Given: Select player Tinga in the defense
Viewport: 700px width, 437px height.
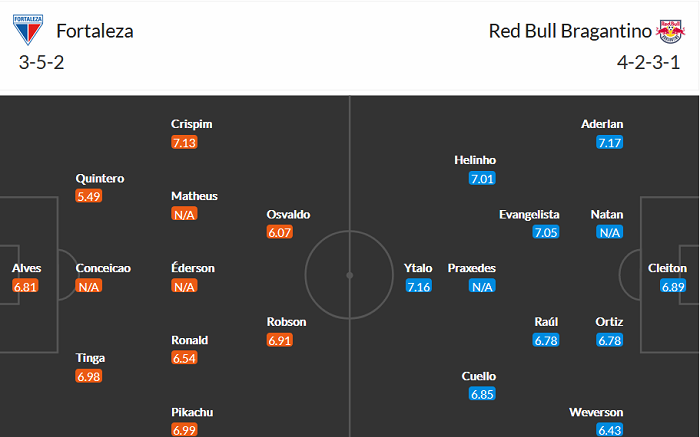Looking at the screenshot, I should pos(91,358).
